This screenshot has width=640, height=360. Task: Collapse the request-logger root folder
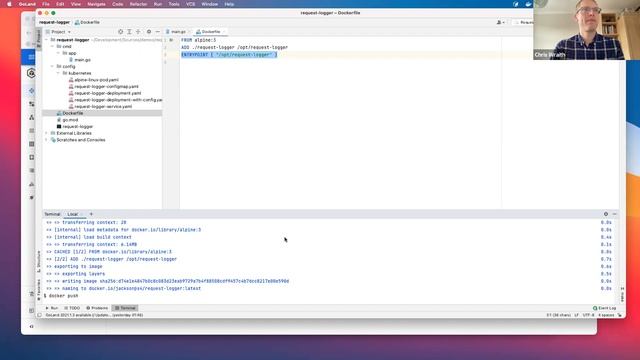pos(46,40)
